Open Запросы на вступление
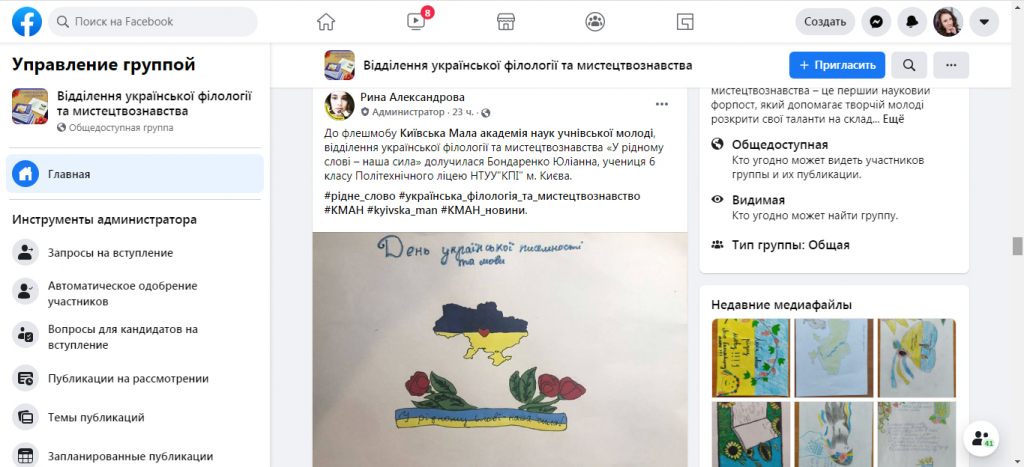 pyautogui.click(x=135, y=253)
